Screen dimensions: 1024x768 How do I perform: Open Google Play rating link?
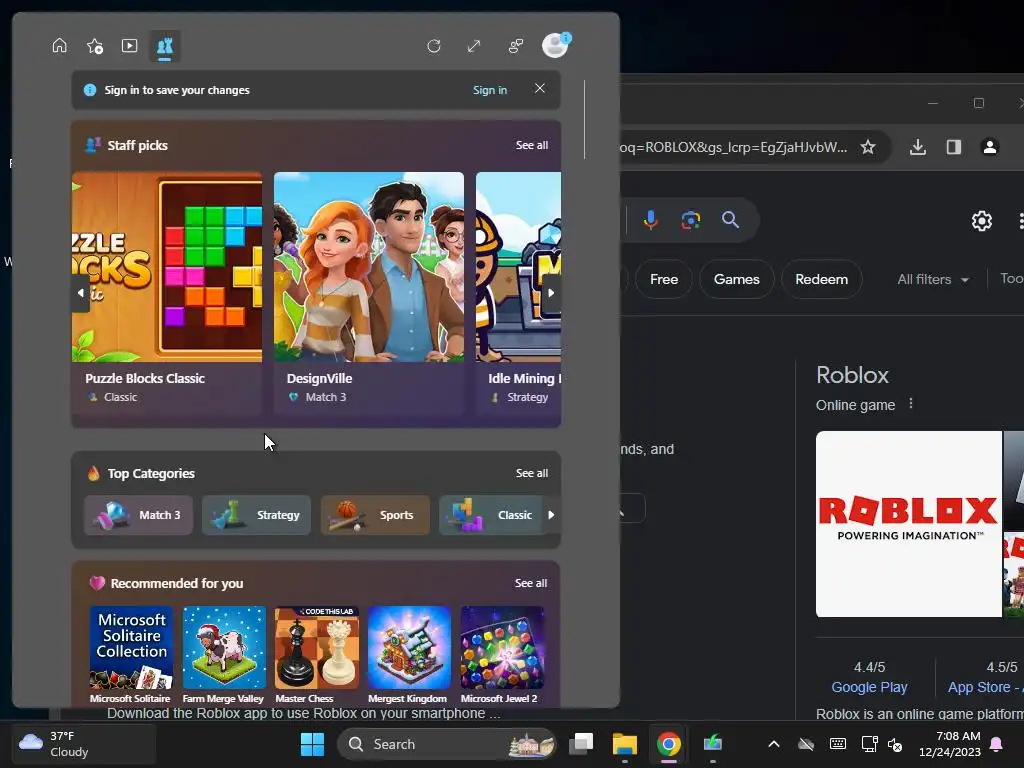(869, 687)
